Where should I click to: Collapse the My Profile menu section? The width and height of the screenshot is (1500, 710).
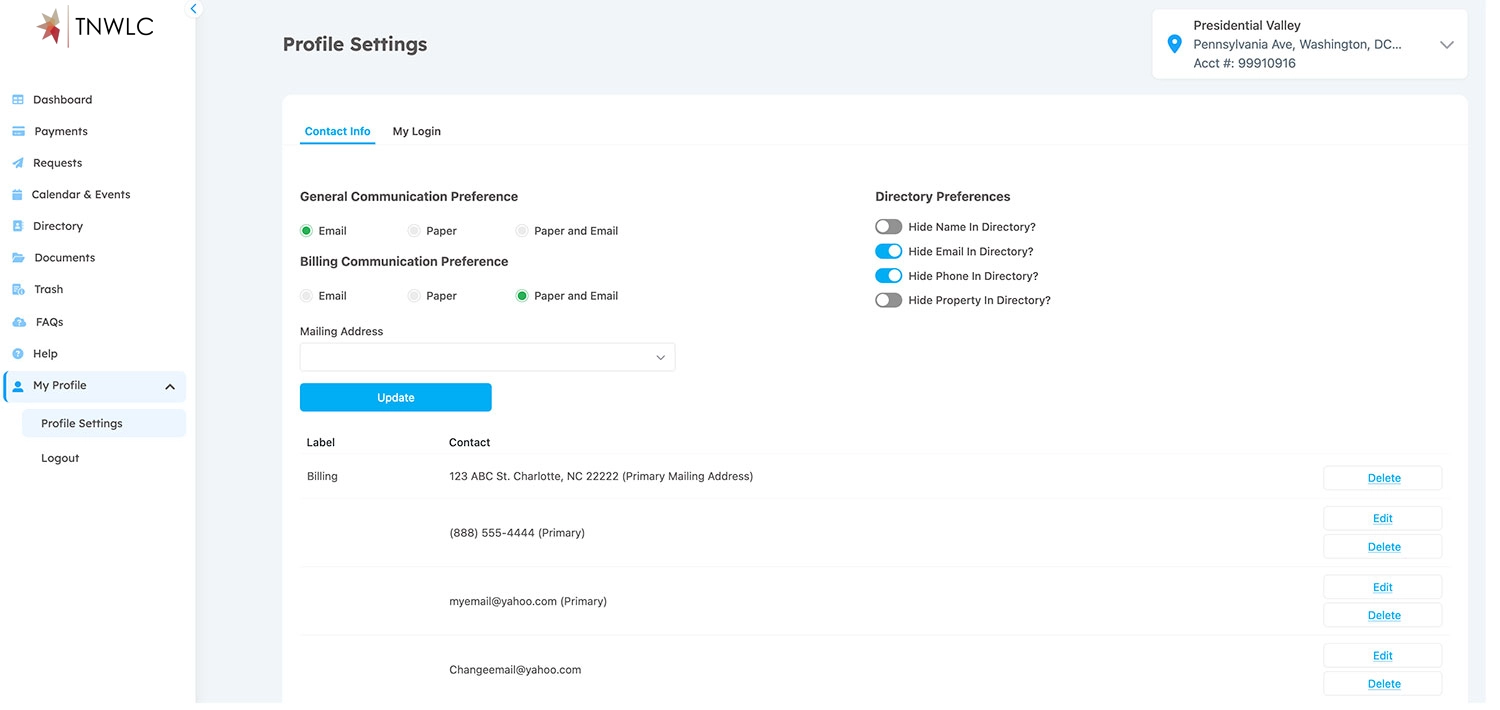click(170, 387)
